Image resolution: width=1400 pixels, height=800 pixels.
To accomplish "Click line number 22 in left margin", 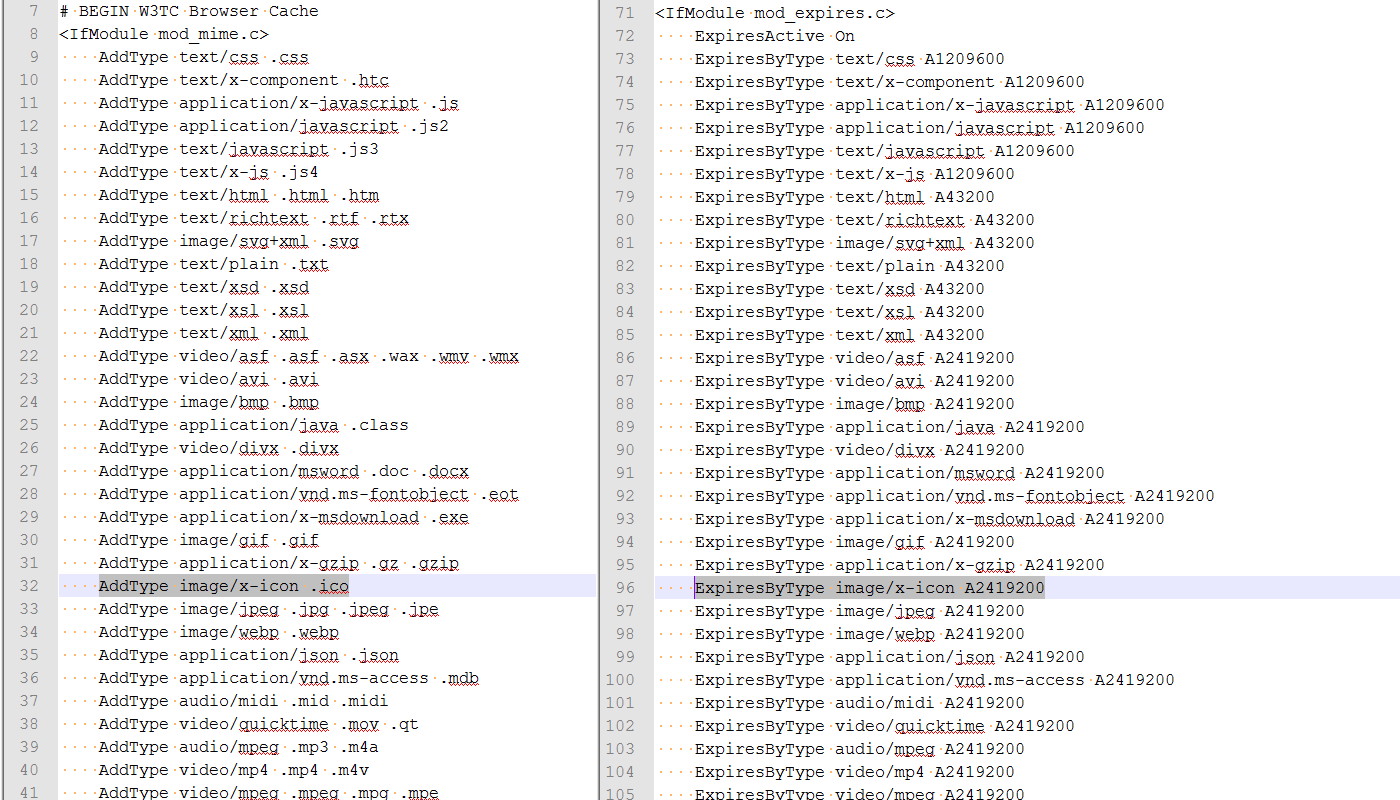I will [29, 356].
